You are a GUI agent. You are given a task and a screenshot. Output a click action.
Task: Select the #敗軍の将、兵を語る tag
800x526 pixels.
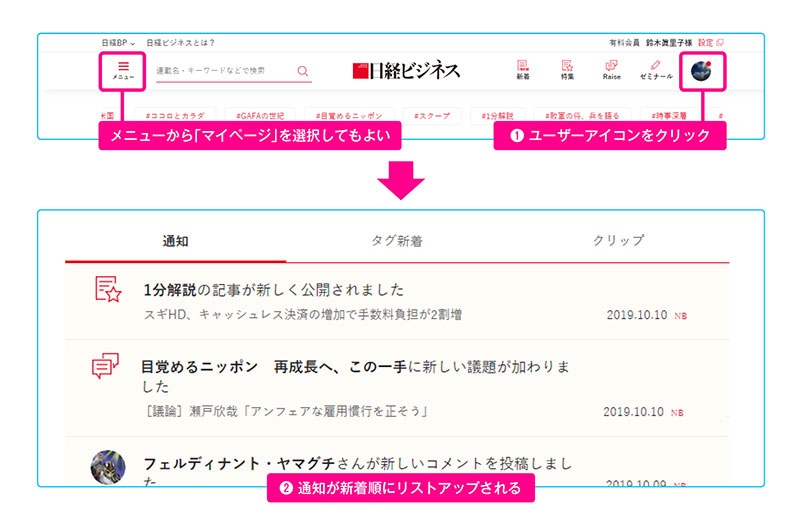[582, 116]
